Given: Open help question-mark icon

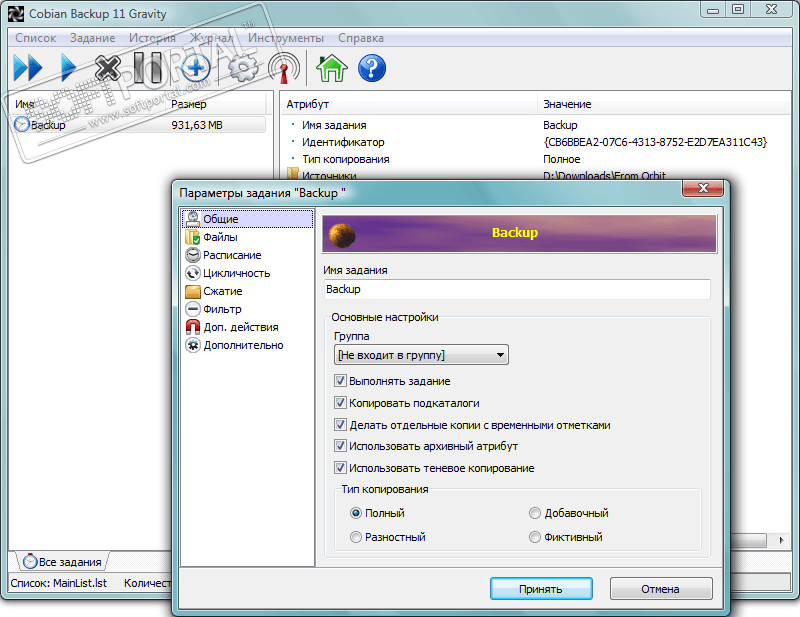Looking at the screenshot, I should (372, 68).
